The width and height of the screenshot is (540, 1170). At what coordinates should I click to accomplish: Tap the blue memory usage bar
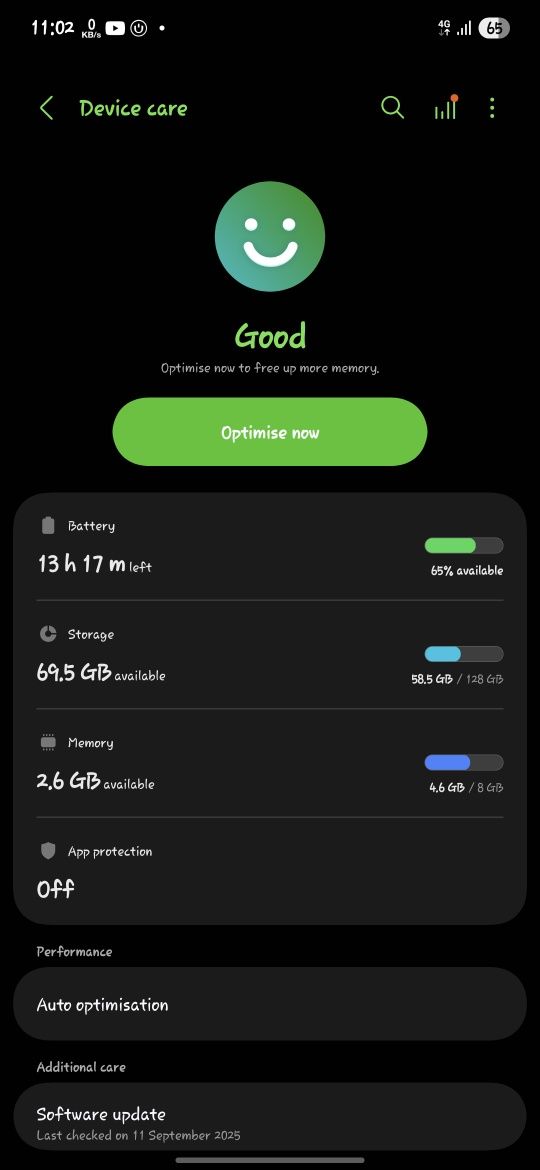(x=464, y=763)
